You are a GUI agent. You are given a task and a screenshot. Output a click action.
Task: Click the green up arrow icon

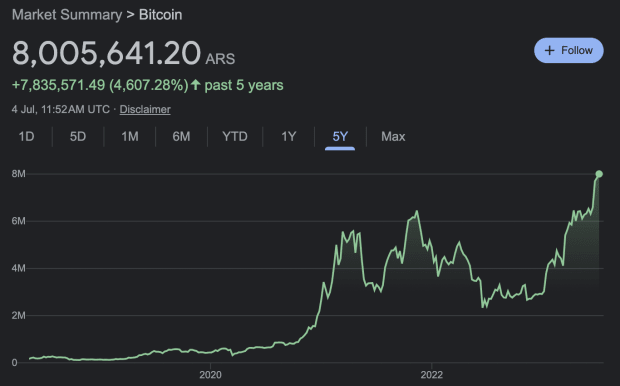[195, 84]
